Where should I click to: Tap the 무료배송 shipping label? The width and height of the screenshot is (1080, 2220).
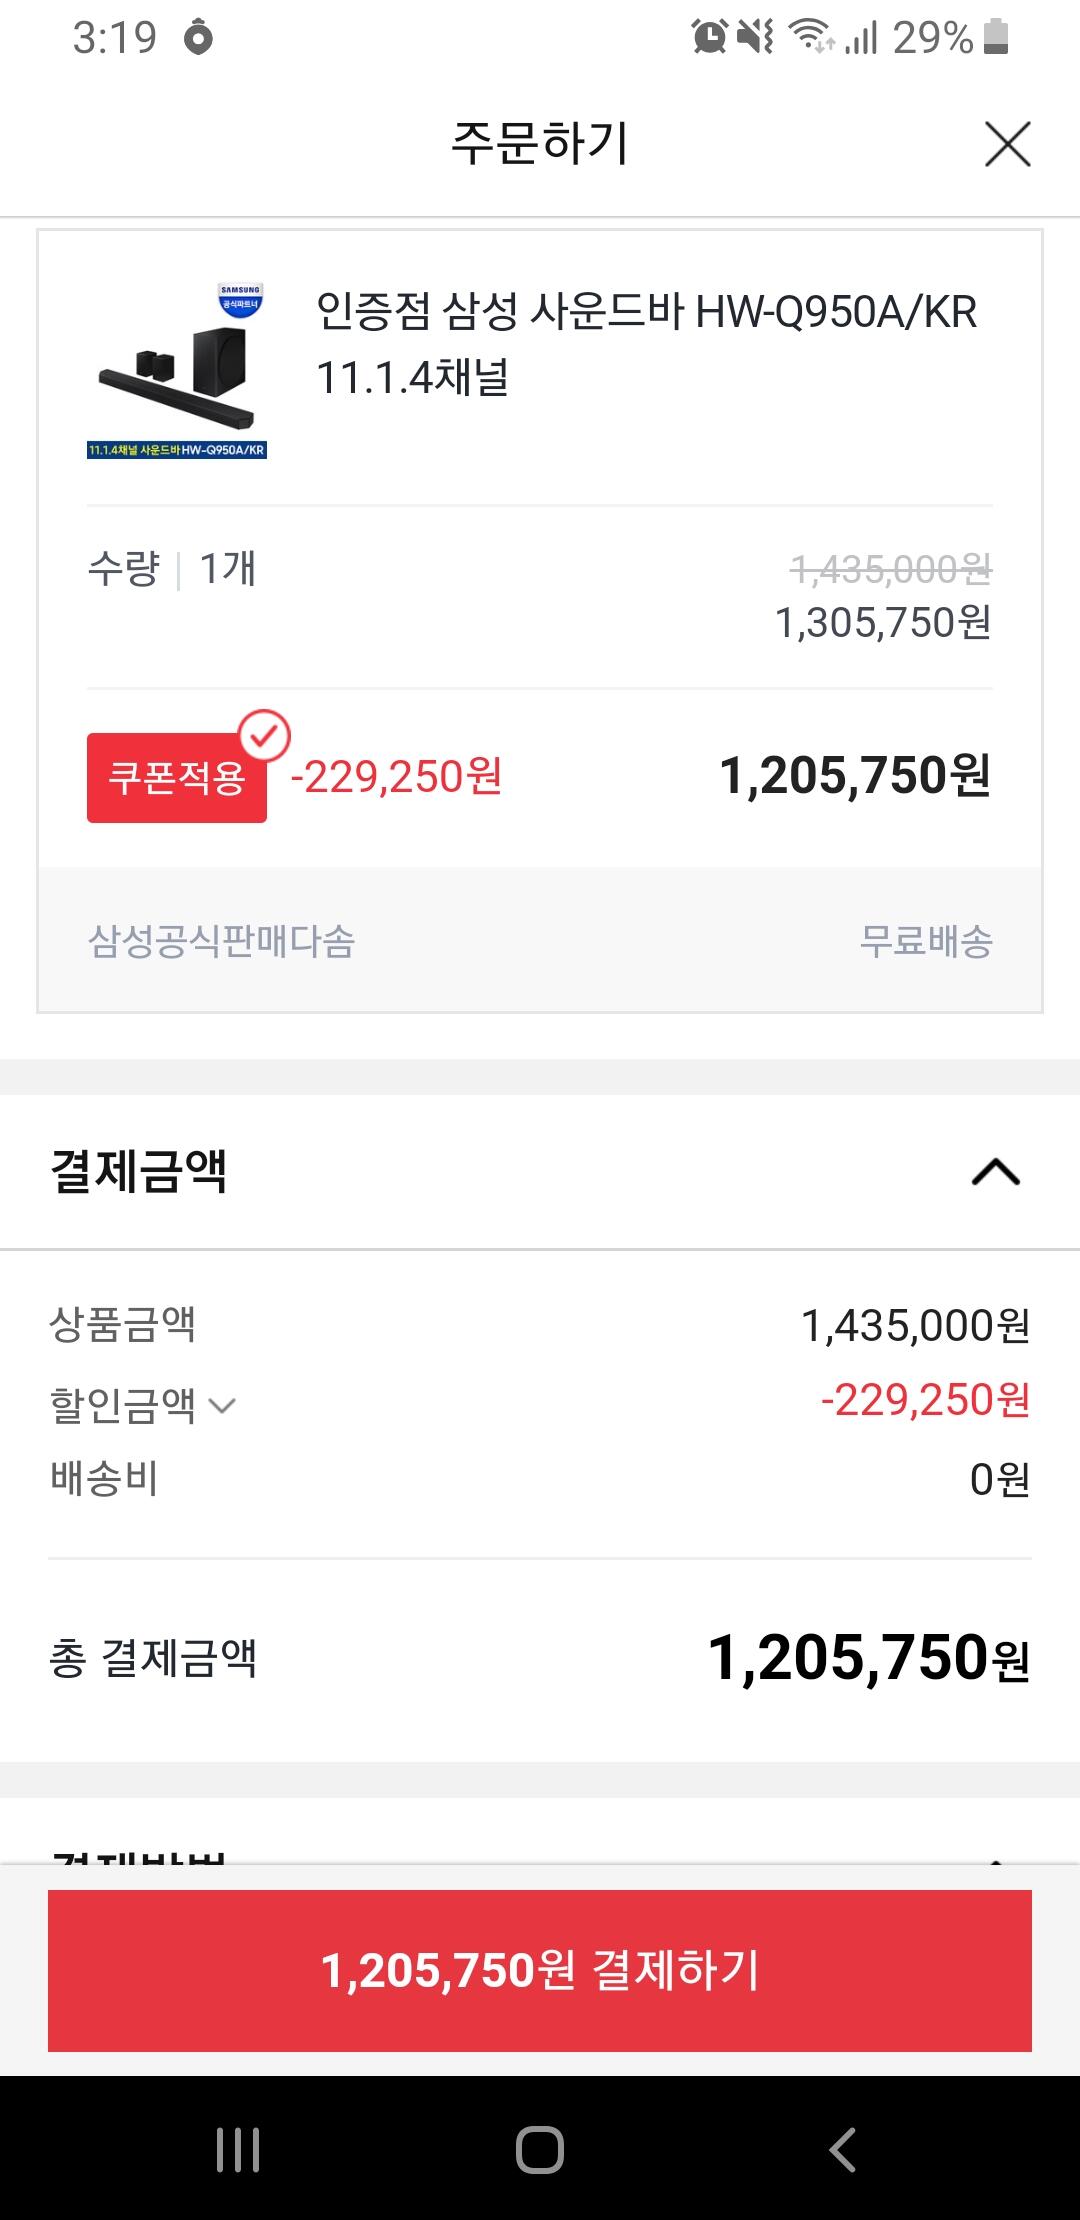(926, 941)
